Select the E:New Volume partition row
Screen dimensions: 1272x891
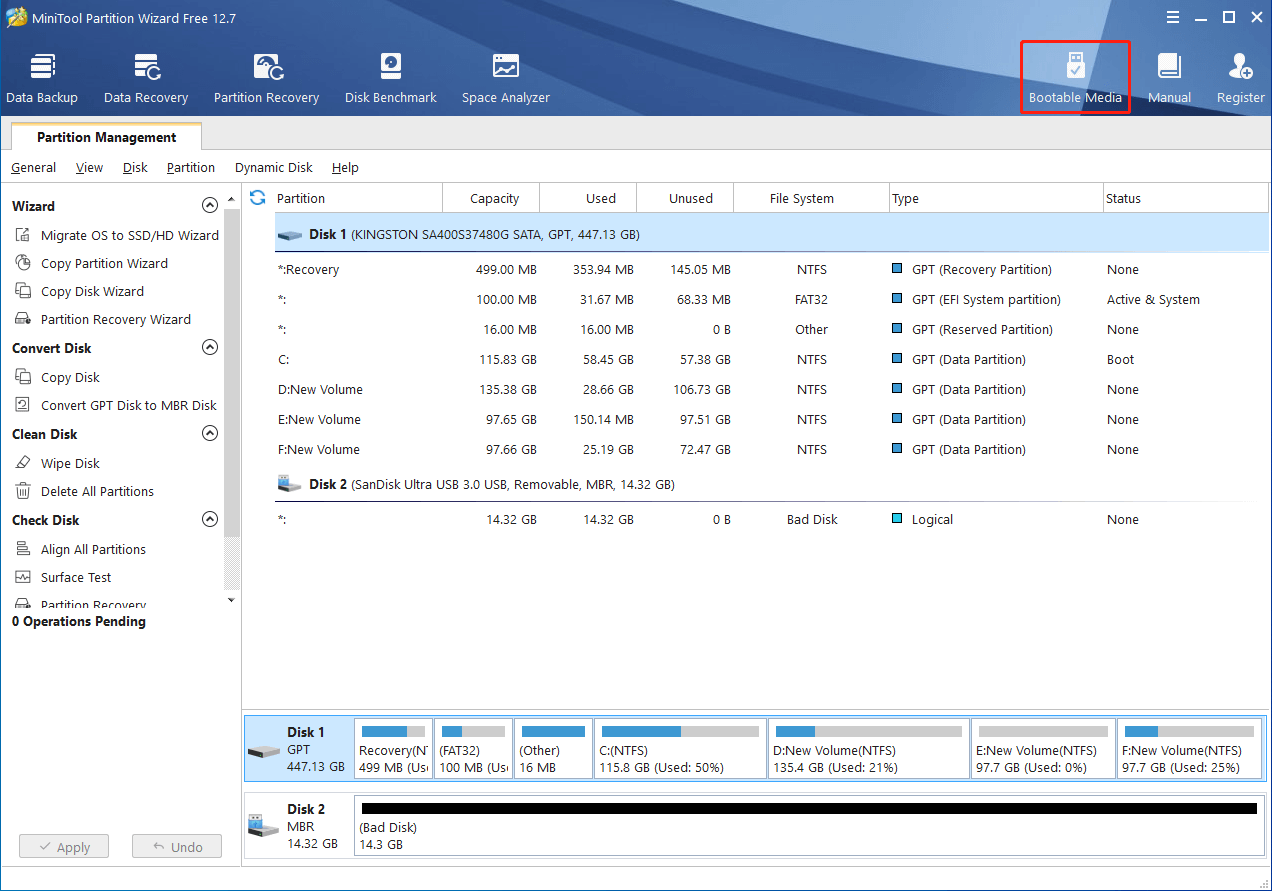click(770, 419)
